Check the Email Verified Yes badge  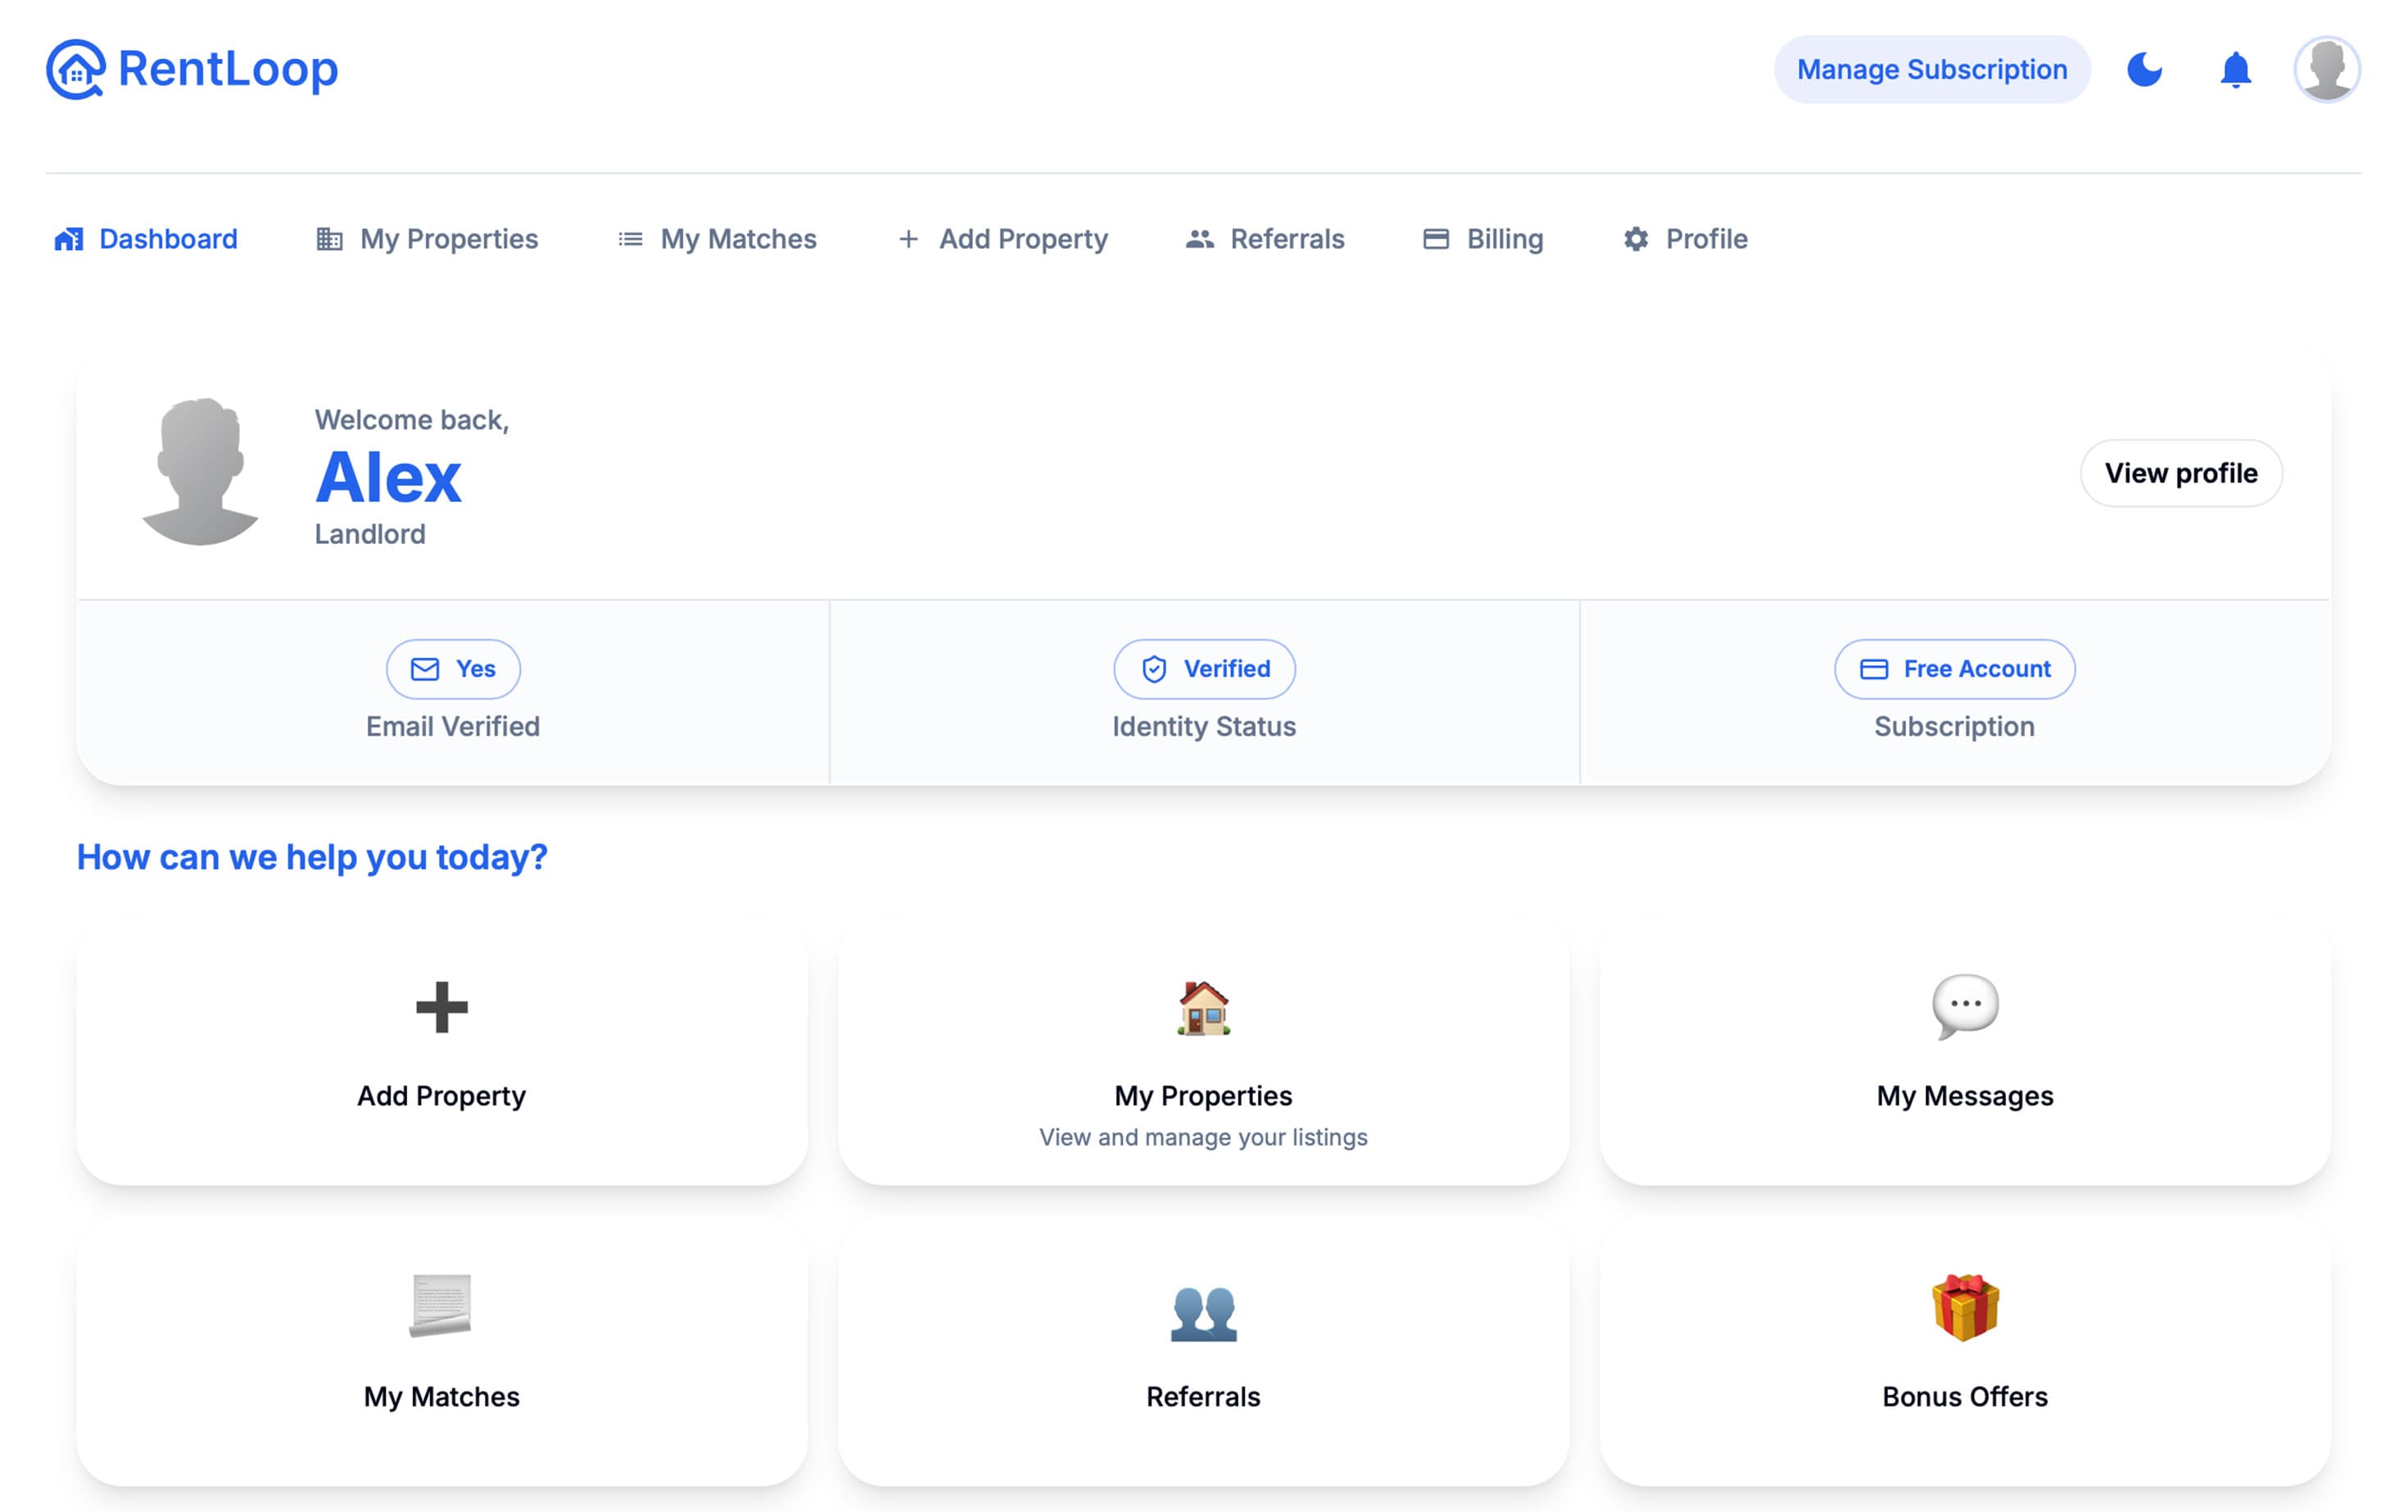click(x=452, y=669)
